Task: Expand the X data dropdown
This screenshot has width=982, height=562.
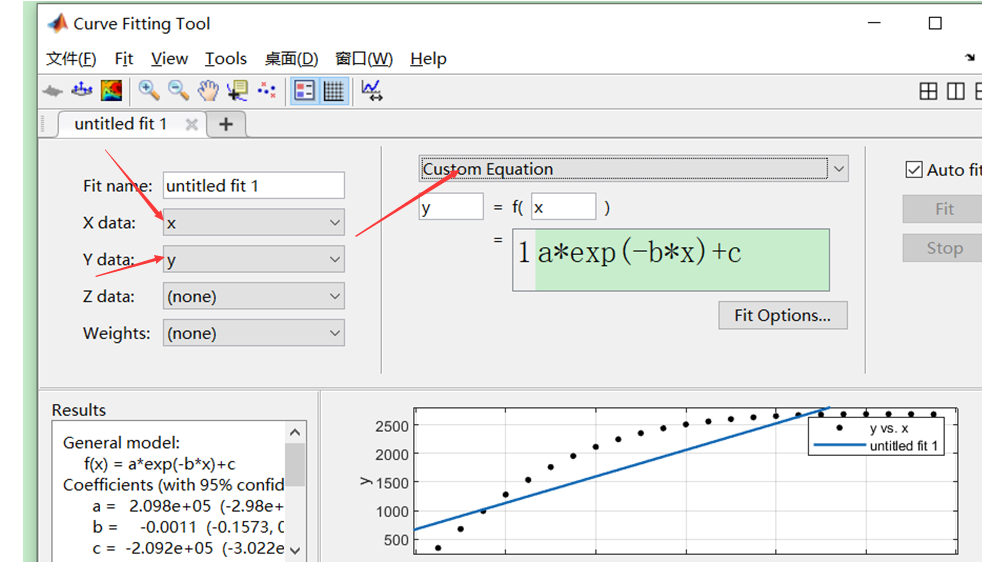Action: click(254, 222)
